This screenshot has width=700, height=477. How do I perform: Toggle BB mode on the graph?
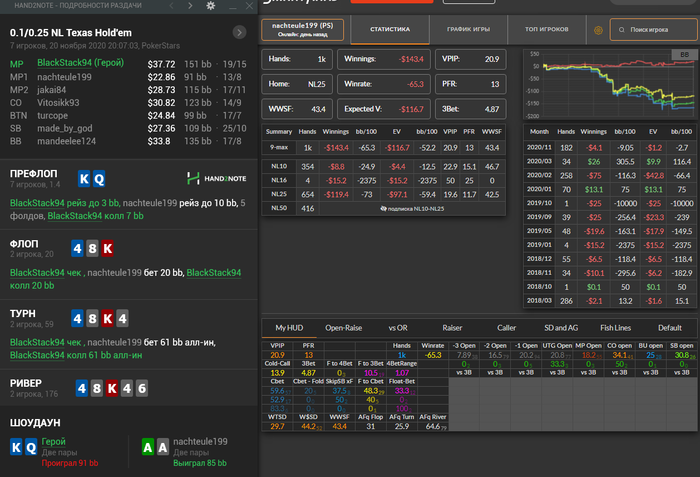[x=684, y=54]
